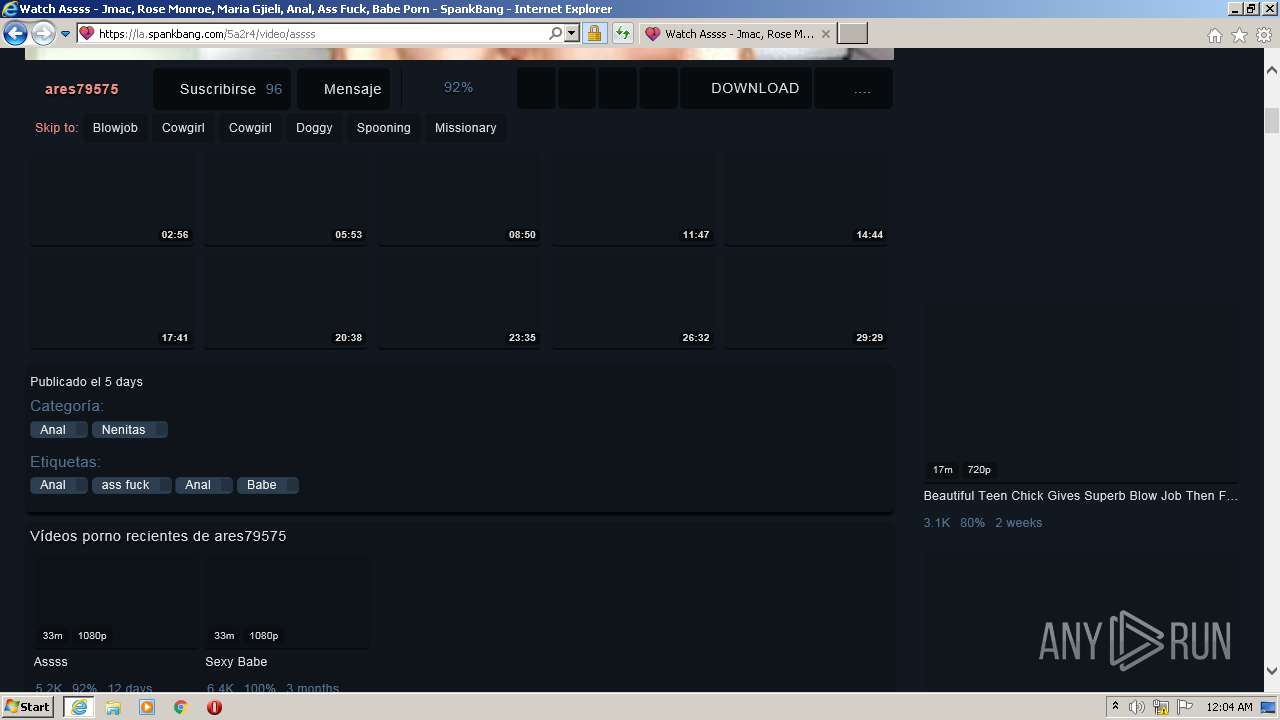Go back with the browser Back arrow
The height and width of the screenshot is (720, 1280).
(15, 34)
